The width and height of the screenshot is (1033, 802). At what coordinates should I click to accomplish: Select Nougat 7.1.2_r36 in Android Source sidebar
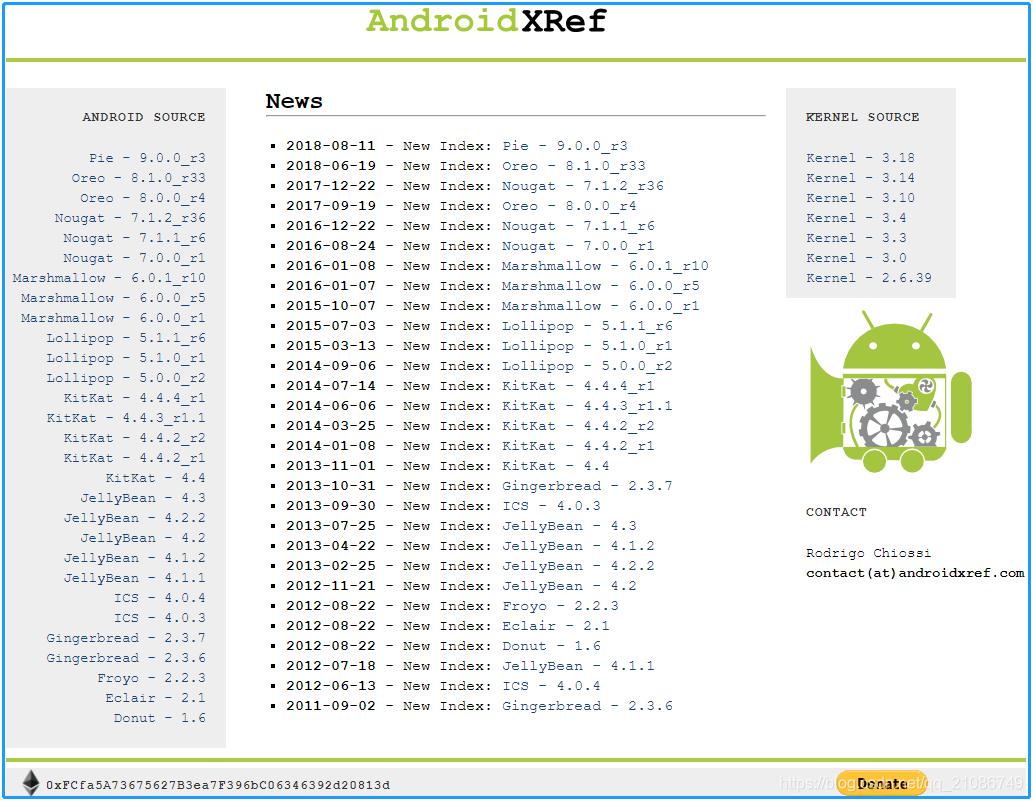pyautogui.click(x=130, y=218)
